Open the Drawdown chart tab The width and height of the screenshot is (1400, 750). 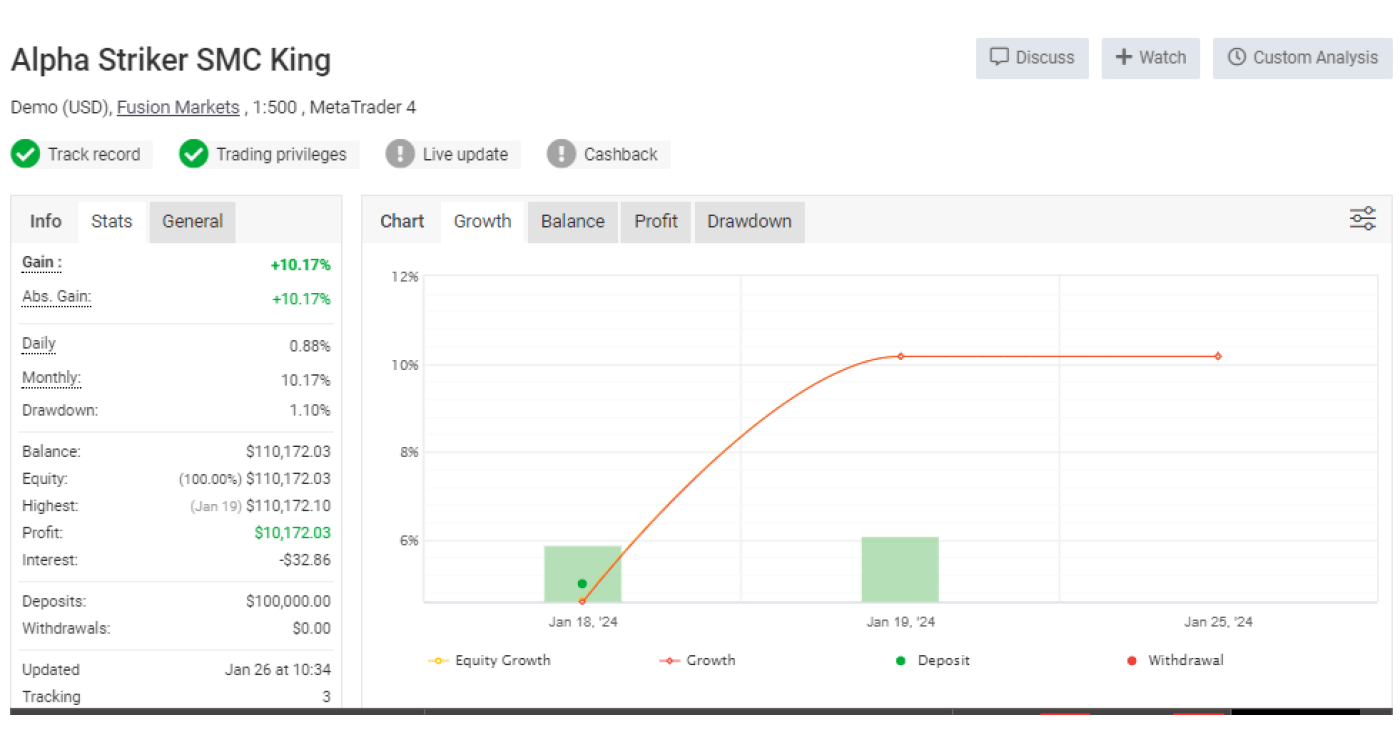(x=749, y=221)
